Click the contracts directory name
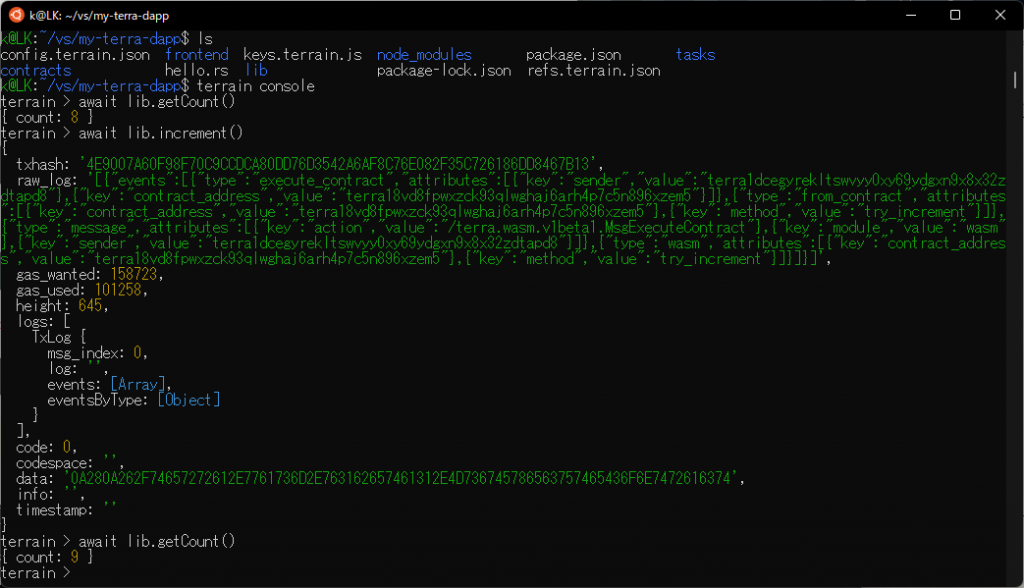The image size is (1024, 588). tap(36, 71)
